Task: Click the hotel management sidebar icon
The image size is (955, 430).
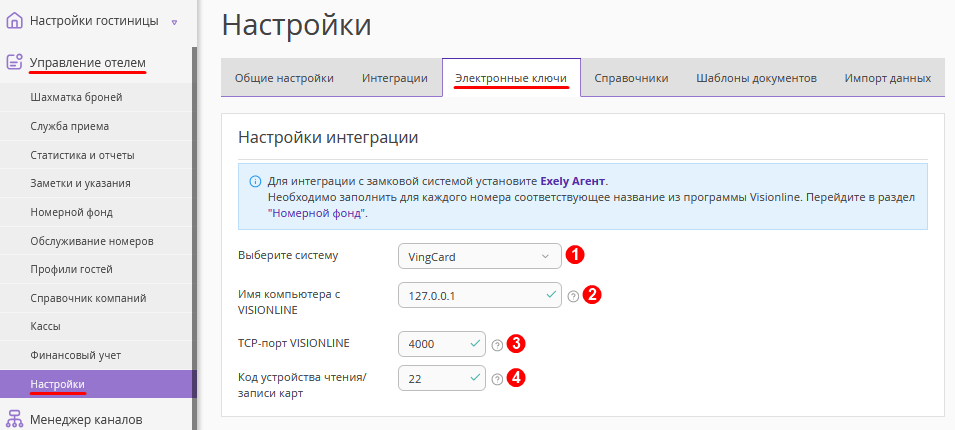Action: pyautogui.click(x=14, y=62)
